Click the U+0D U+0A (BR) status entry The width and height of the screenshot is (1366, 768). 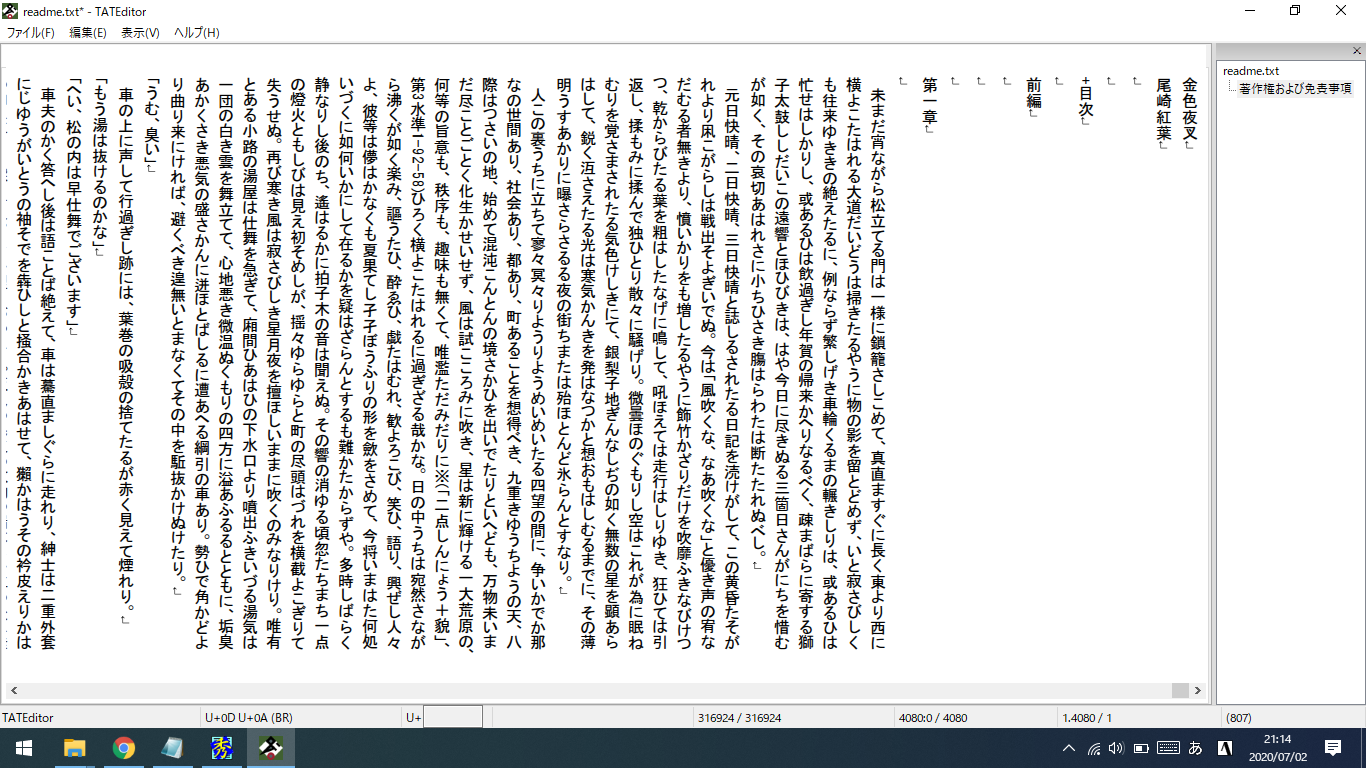click(x=249, y=718)
